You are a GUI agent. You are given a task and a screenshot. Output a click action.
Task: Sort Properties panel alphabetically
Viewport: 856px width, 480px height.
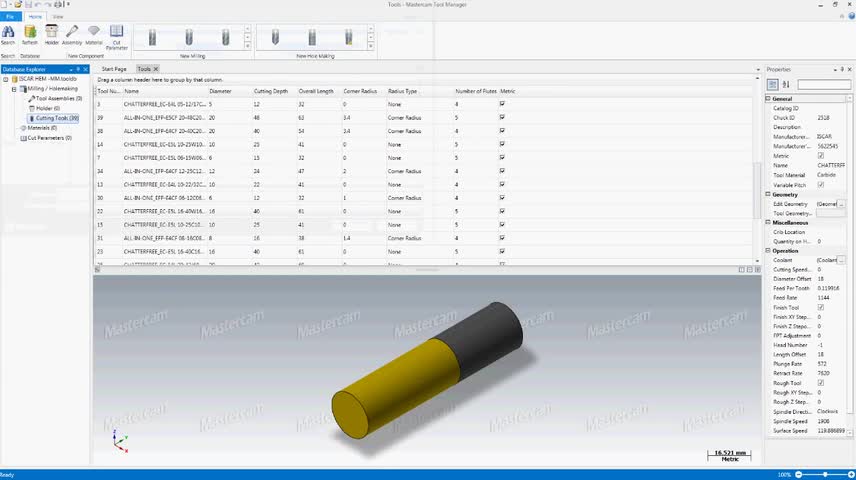click(786, 84)
